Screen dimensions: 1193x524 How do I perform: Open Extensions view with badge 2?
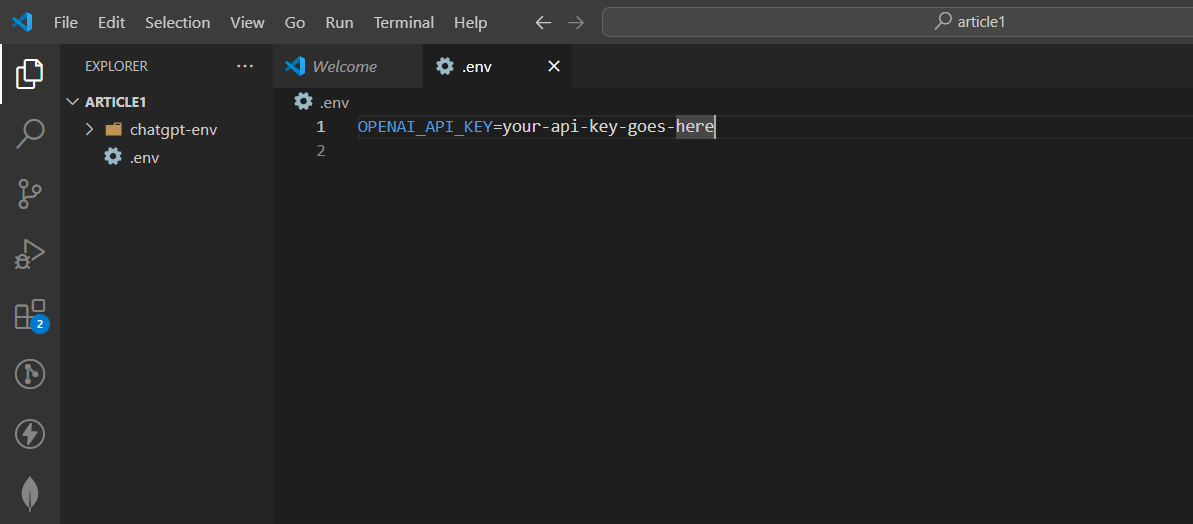click(30, 315)
